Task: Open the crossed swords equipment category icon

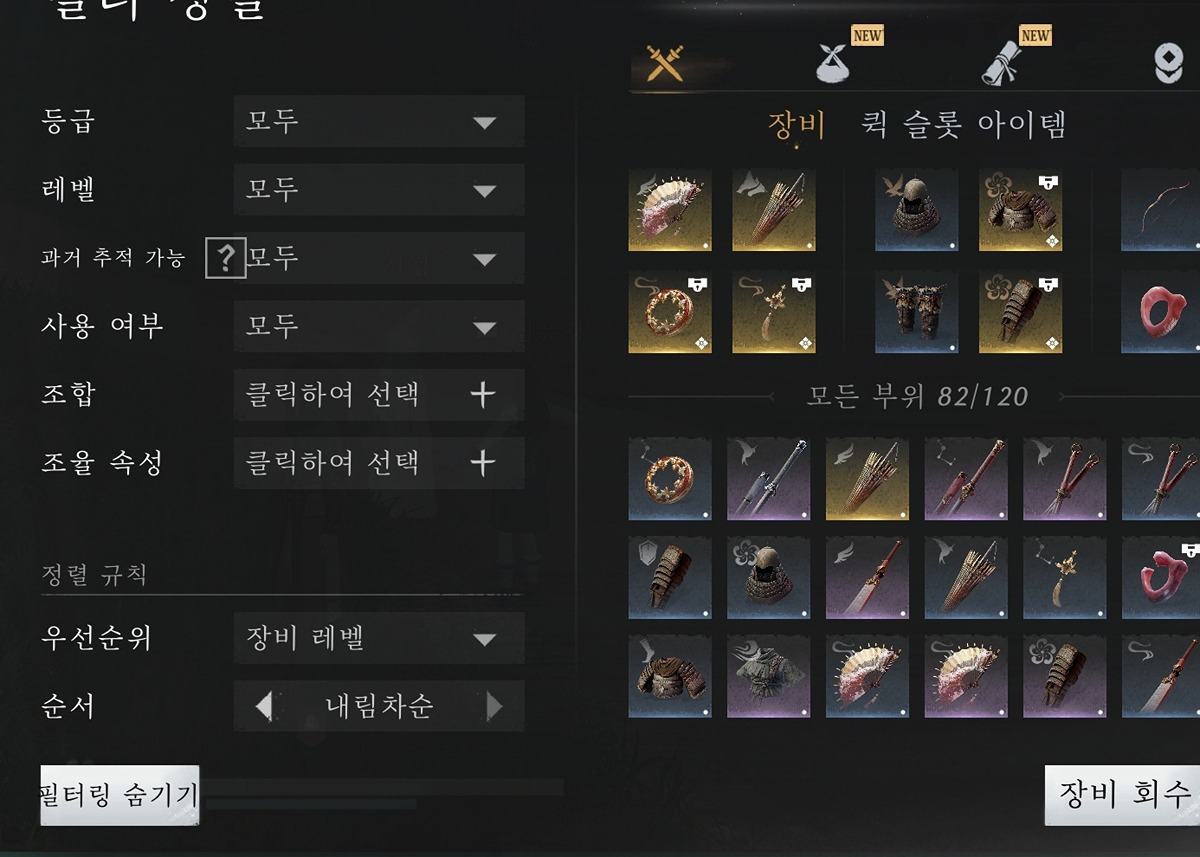Action: pyautogui.click(x=664, y=63)
